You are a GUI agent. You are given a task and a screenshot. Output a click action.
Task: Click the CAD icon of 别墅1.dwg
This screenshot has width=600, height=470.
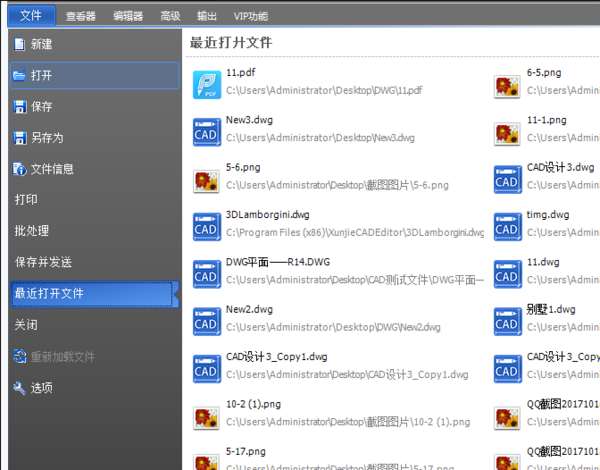507,321
